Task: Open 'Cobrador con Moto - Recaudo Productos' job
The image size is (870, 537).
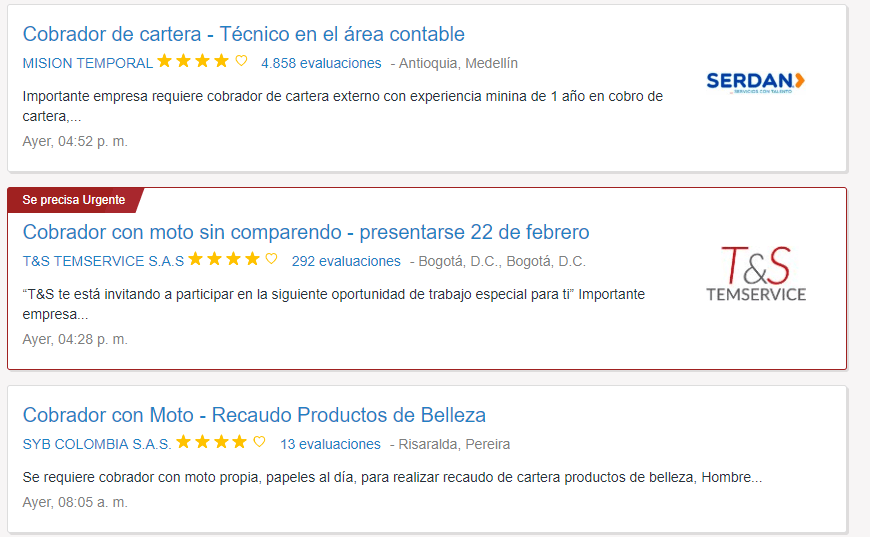Action: coord(254,415)
